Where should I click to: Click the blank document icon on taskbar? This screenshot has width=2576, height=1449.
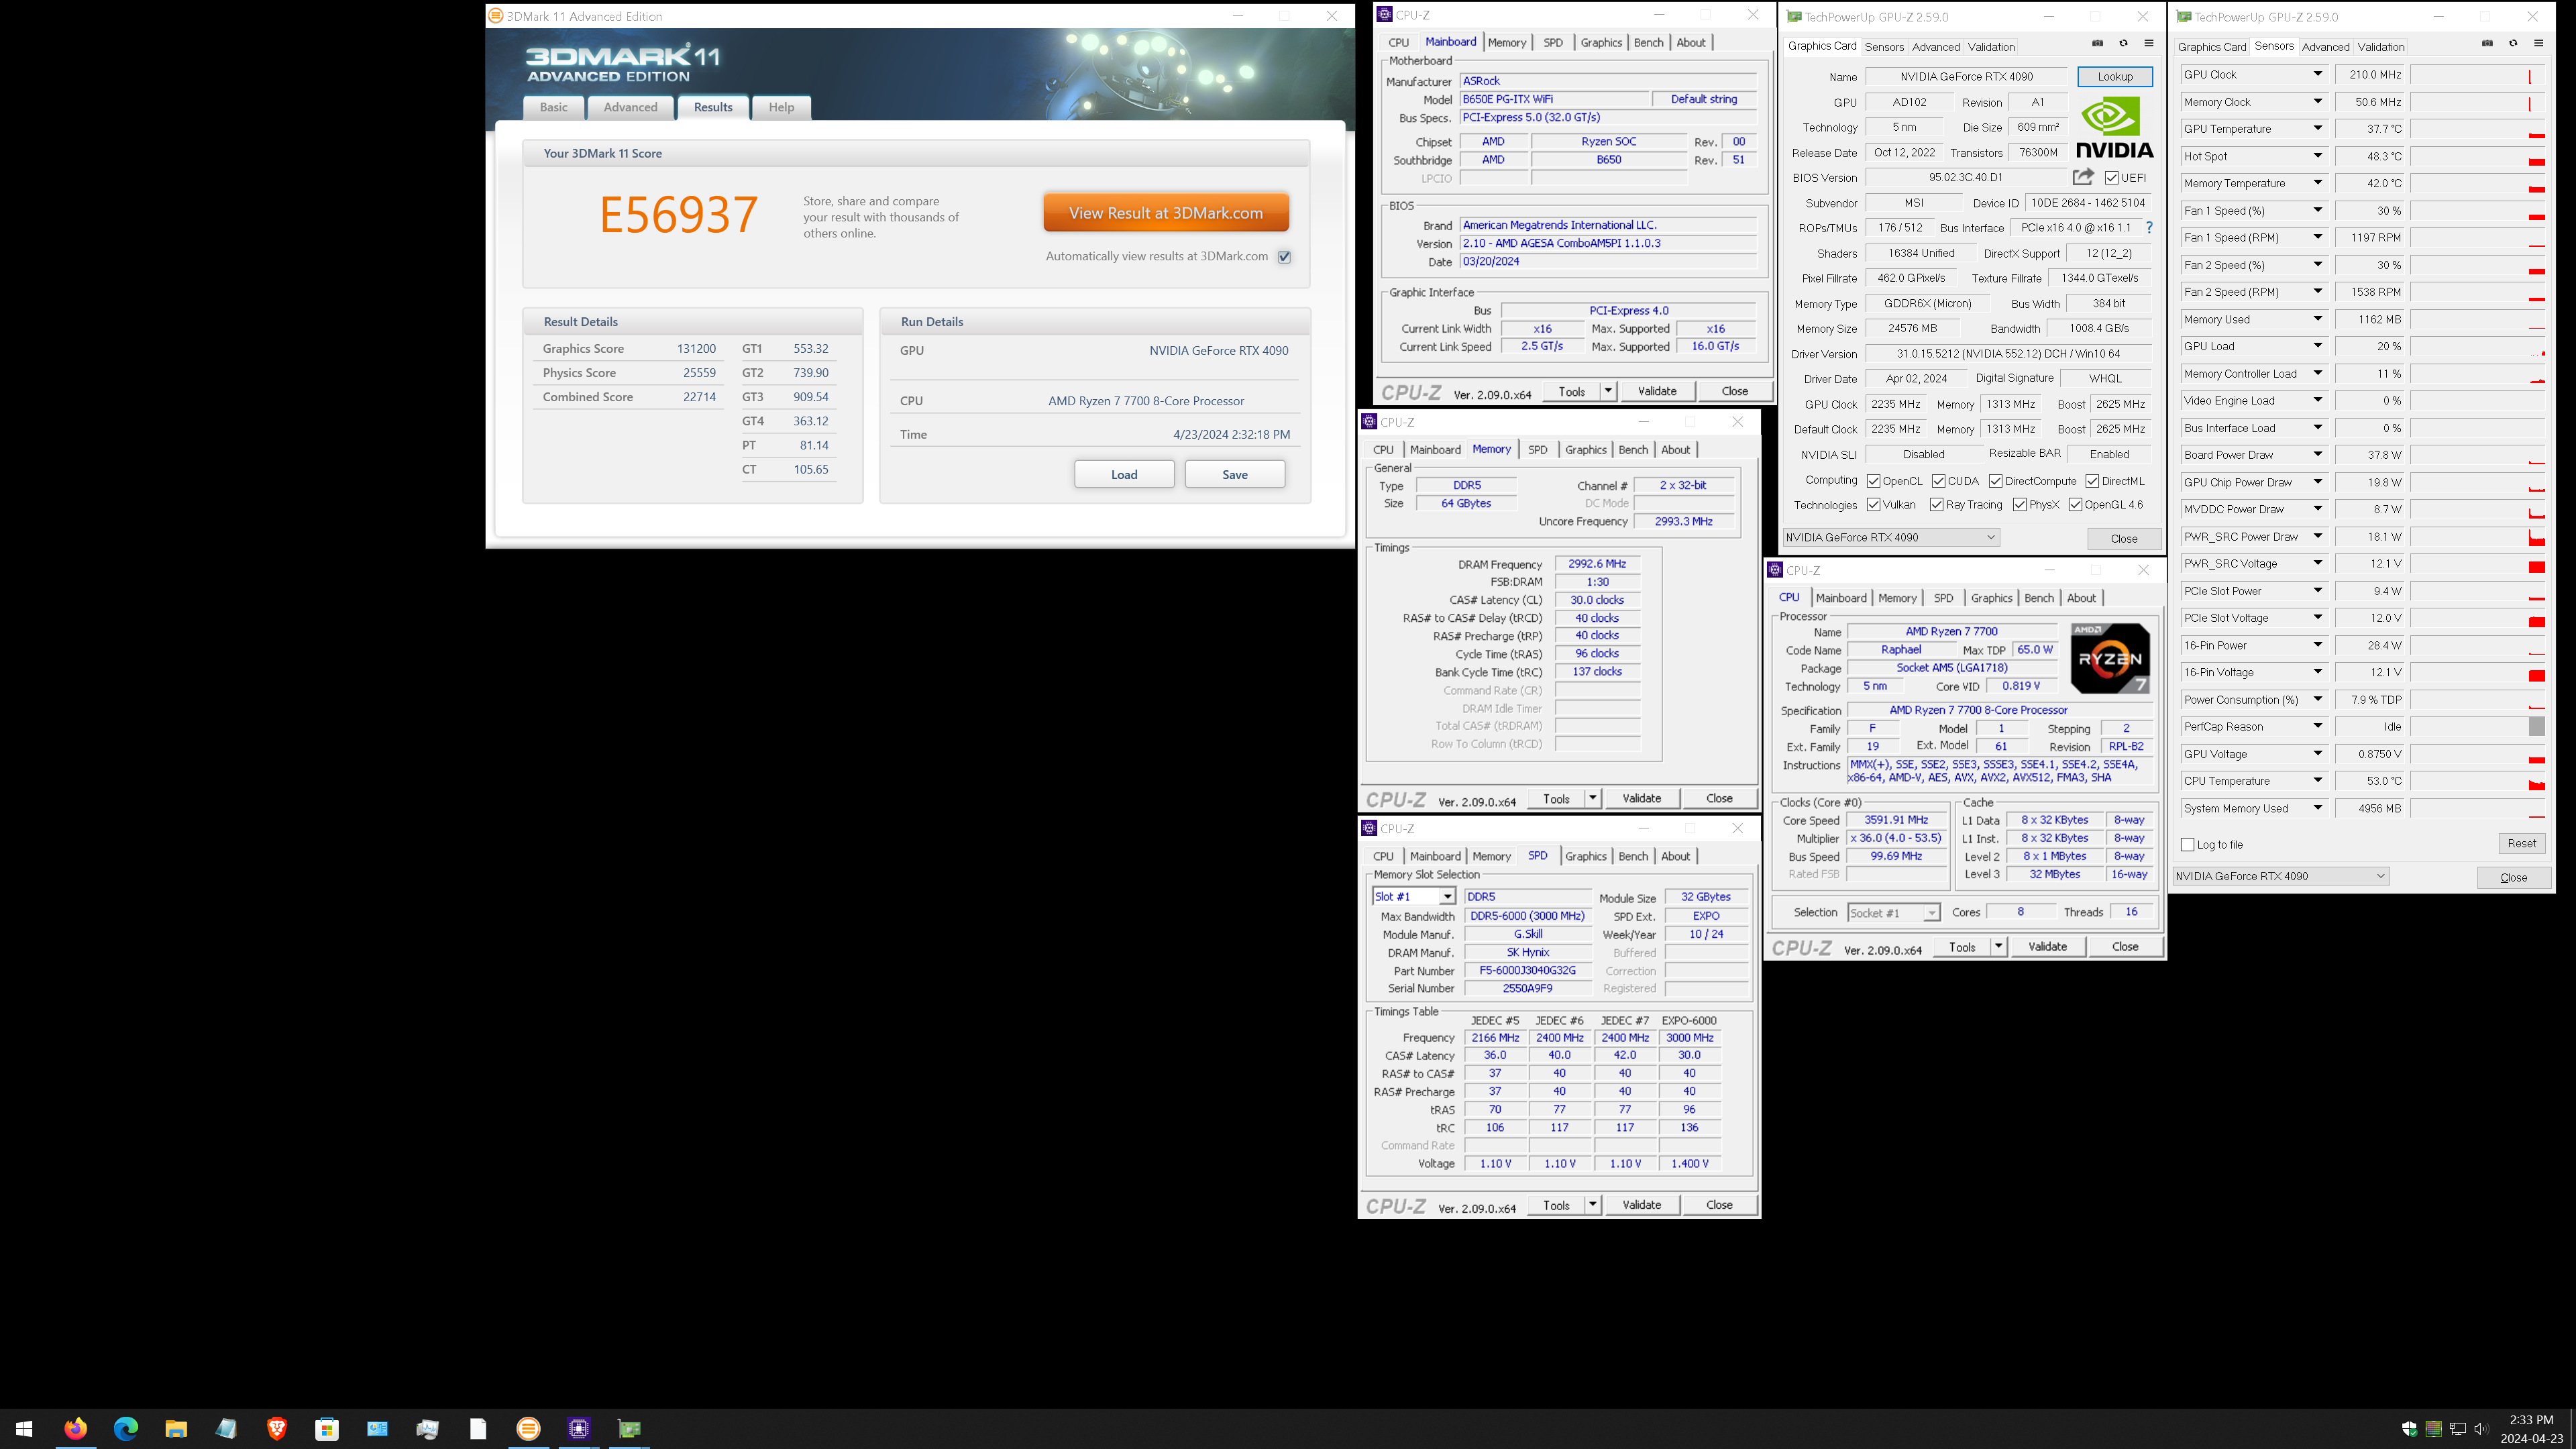[x=478, y=1428]
